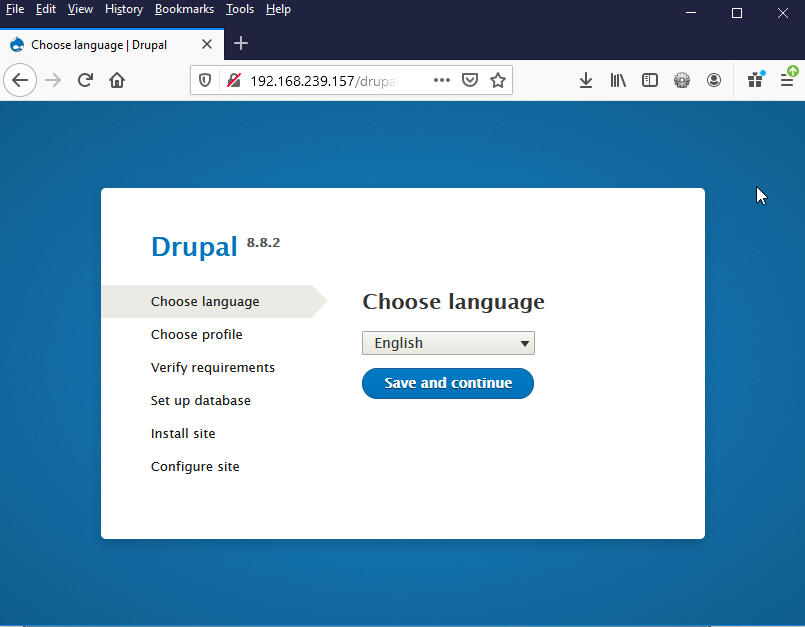
Task: Save page to Pocket icon
Action: tap(470, 81)
